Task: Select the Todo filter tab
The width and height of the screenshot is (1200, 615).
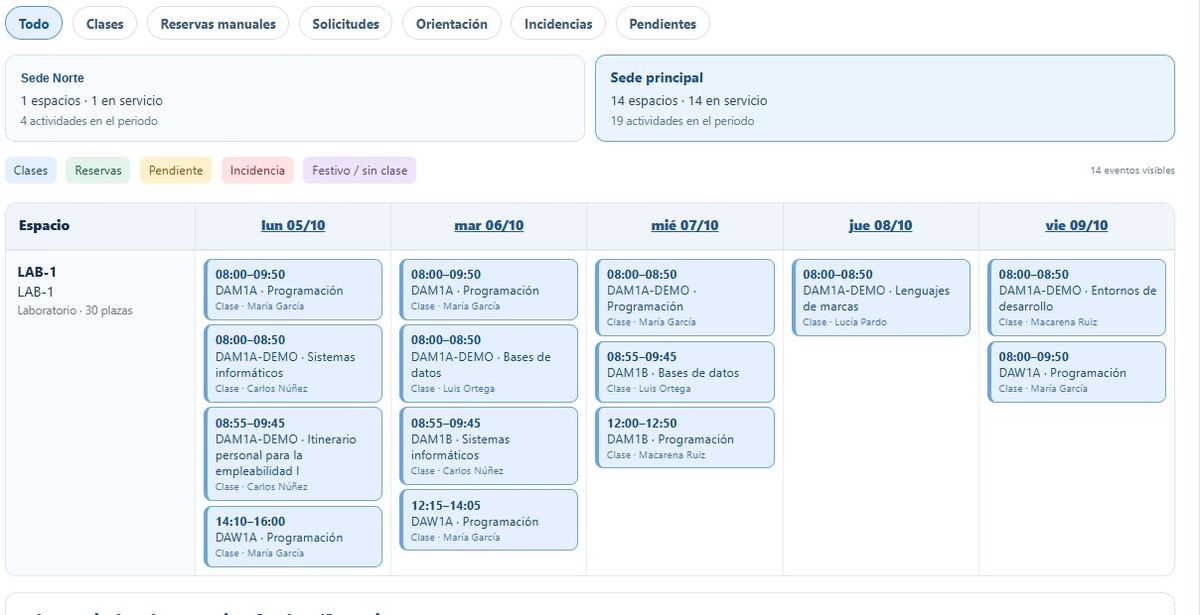Action: (34, 24)
